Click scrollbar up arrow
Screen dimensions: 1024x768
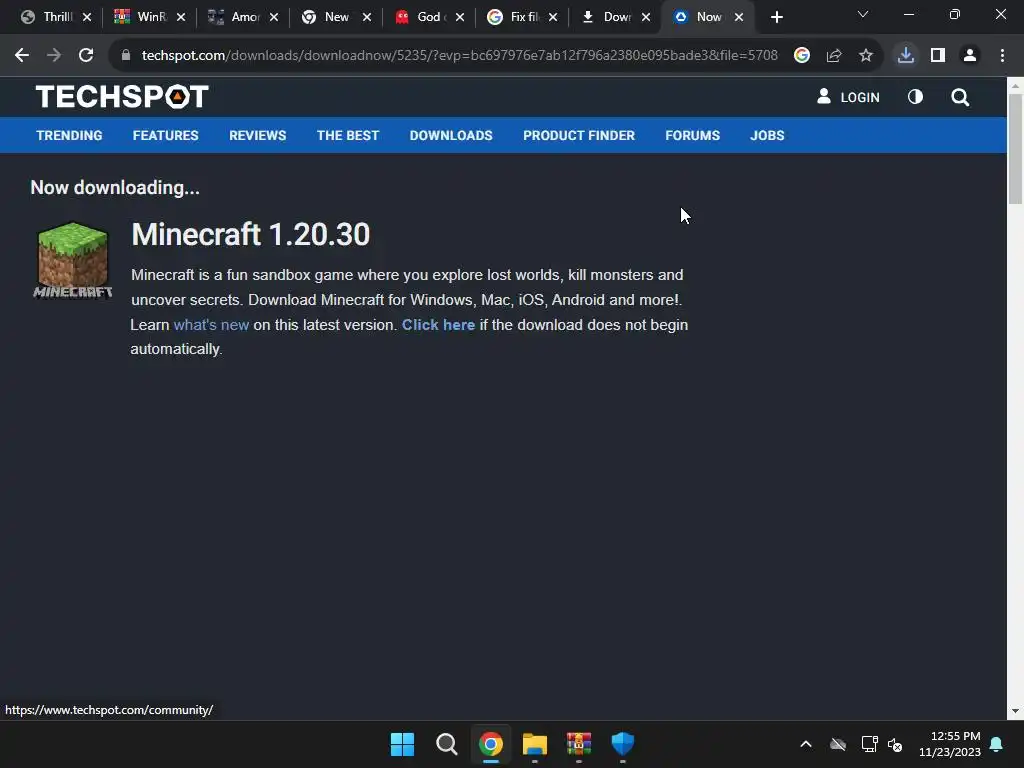[1015, 86]
